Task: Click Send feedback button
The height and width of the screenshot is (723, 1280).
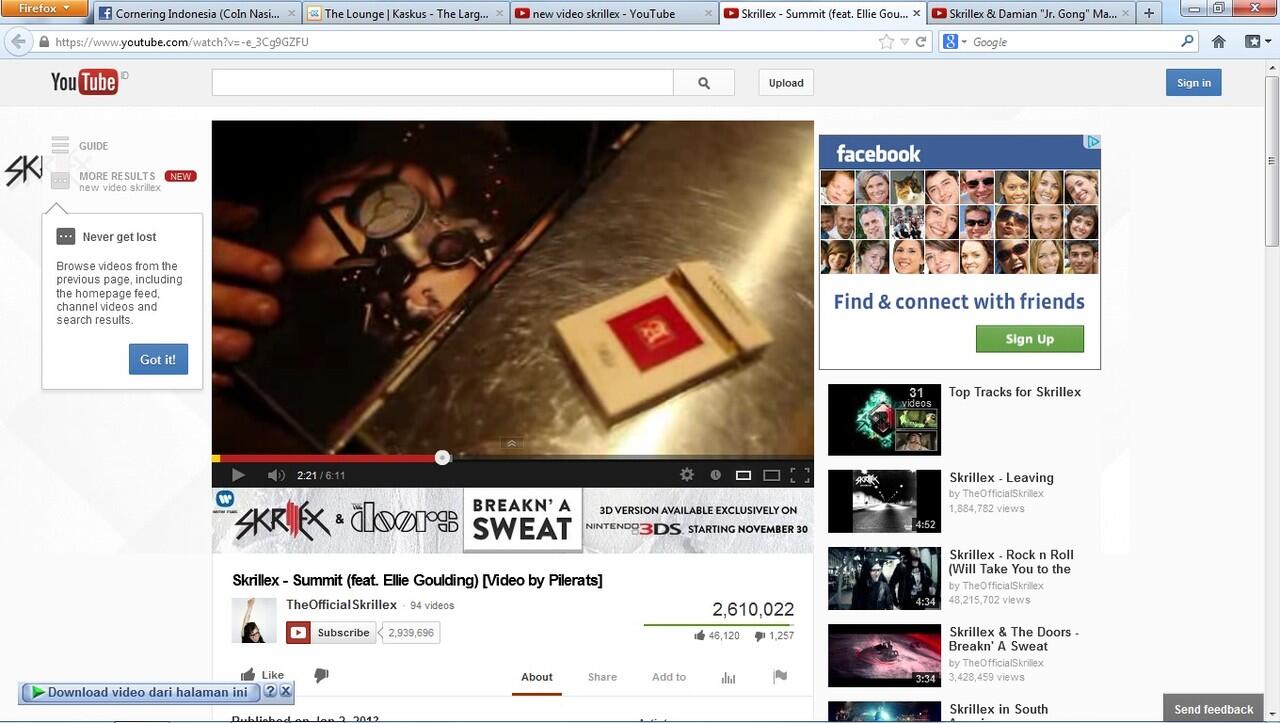Action: click(x=1214, y=709)
